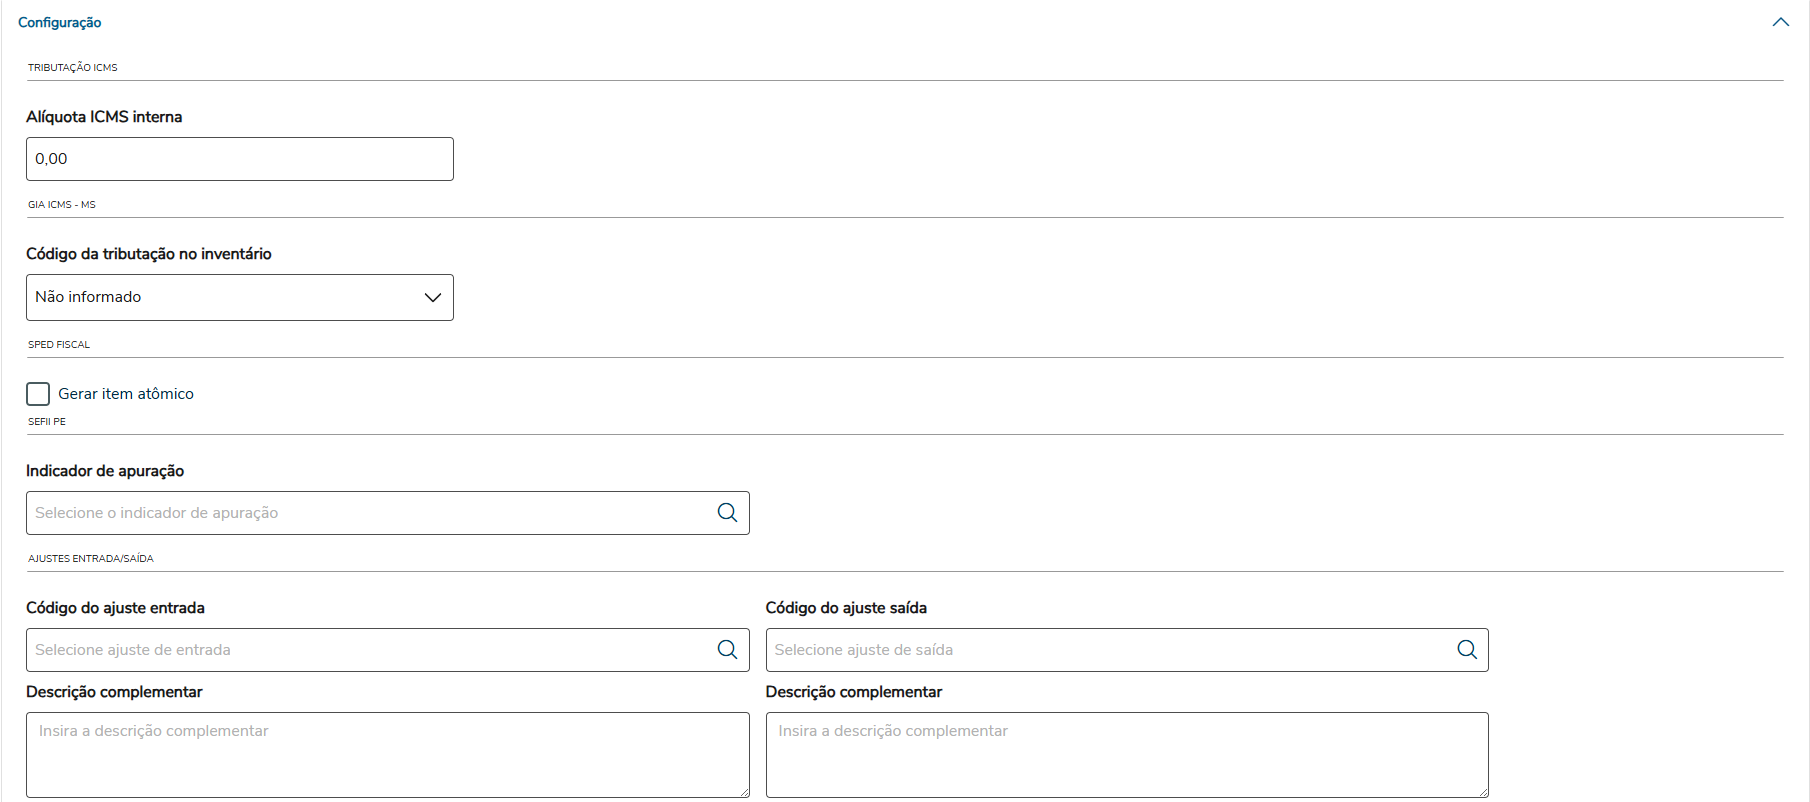Screen dimensions: 1810x802
Task: Click saída Descrição complementar text area
Action: pos(1127,754)
